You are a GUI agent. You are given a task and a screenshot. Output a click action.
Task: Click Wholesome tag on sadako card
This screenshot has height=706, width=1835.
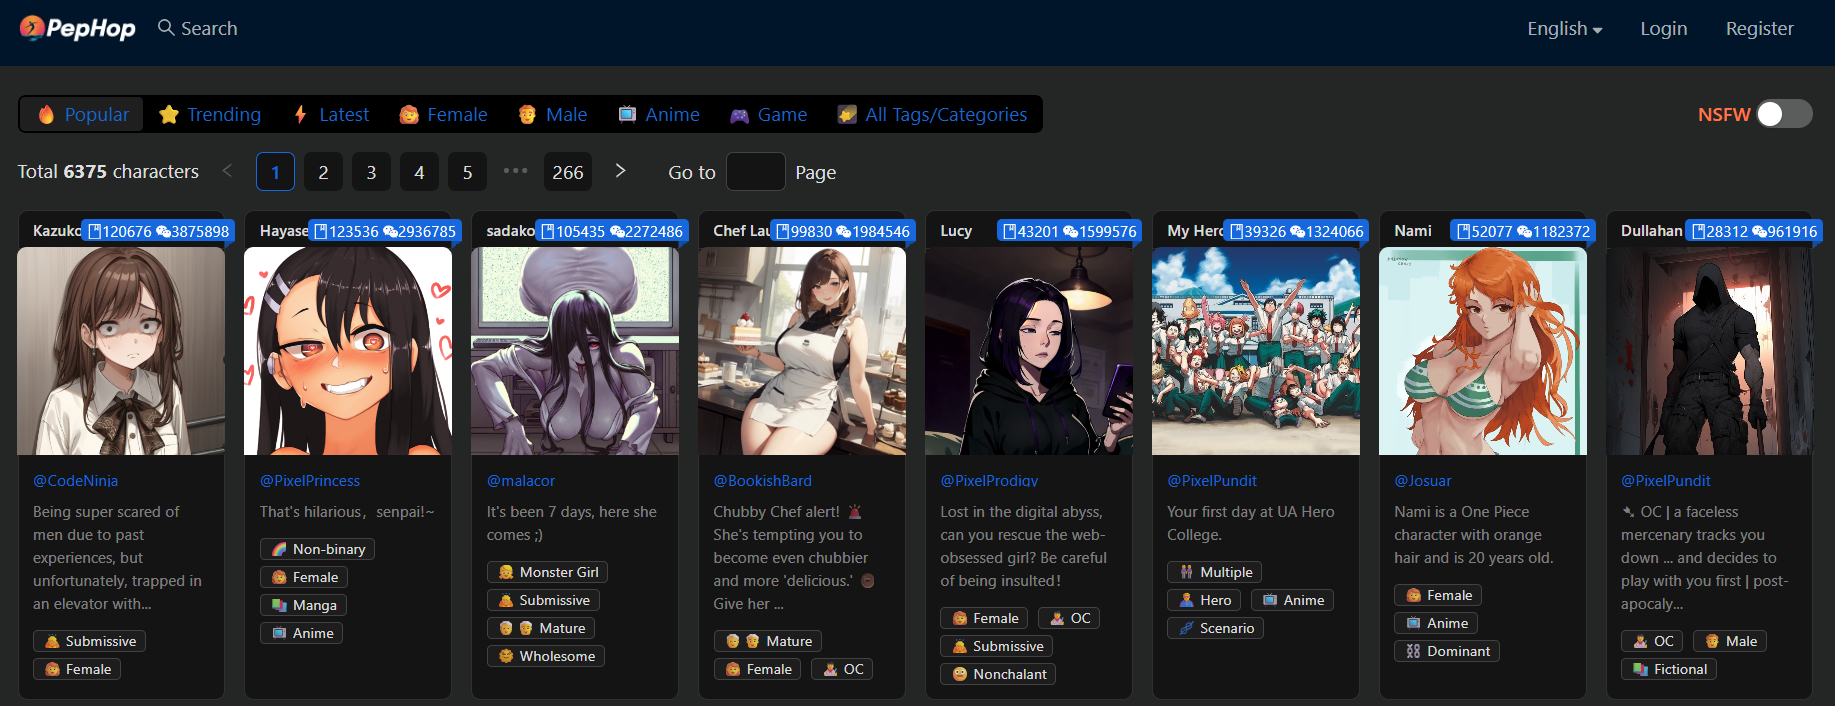coord(546,656)
